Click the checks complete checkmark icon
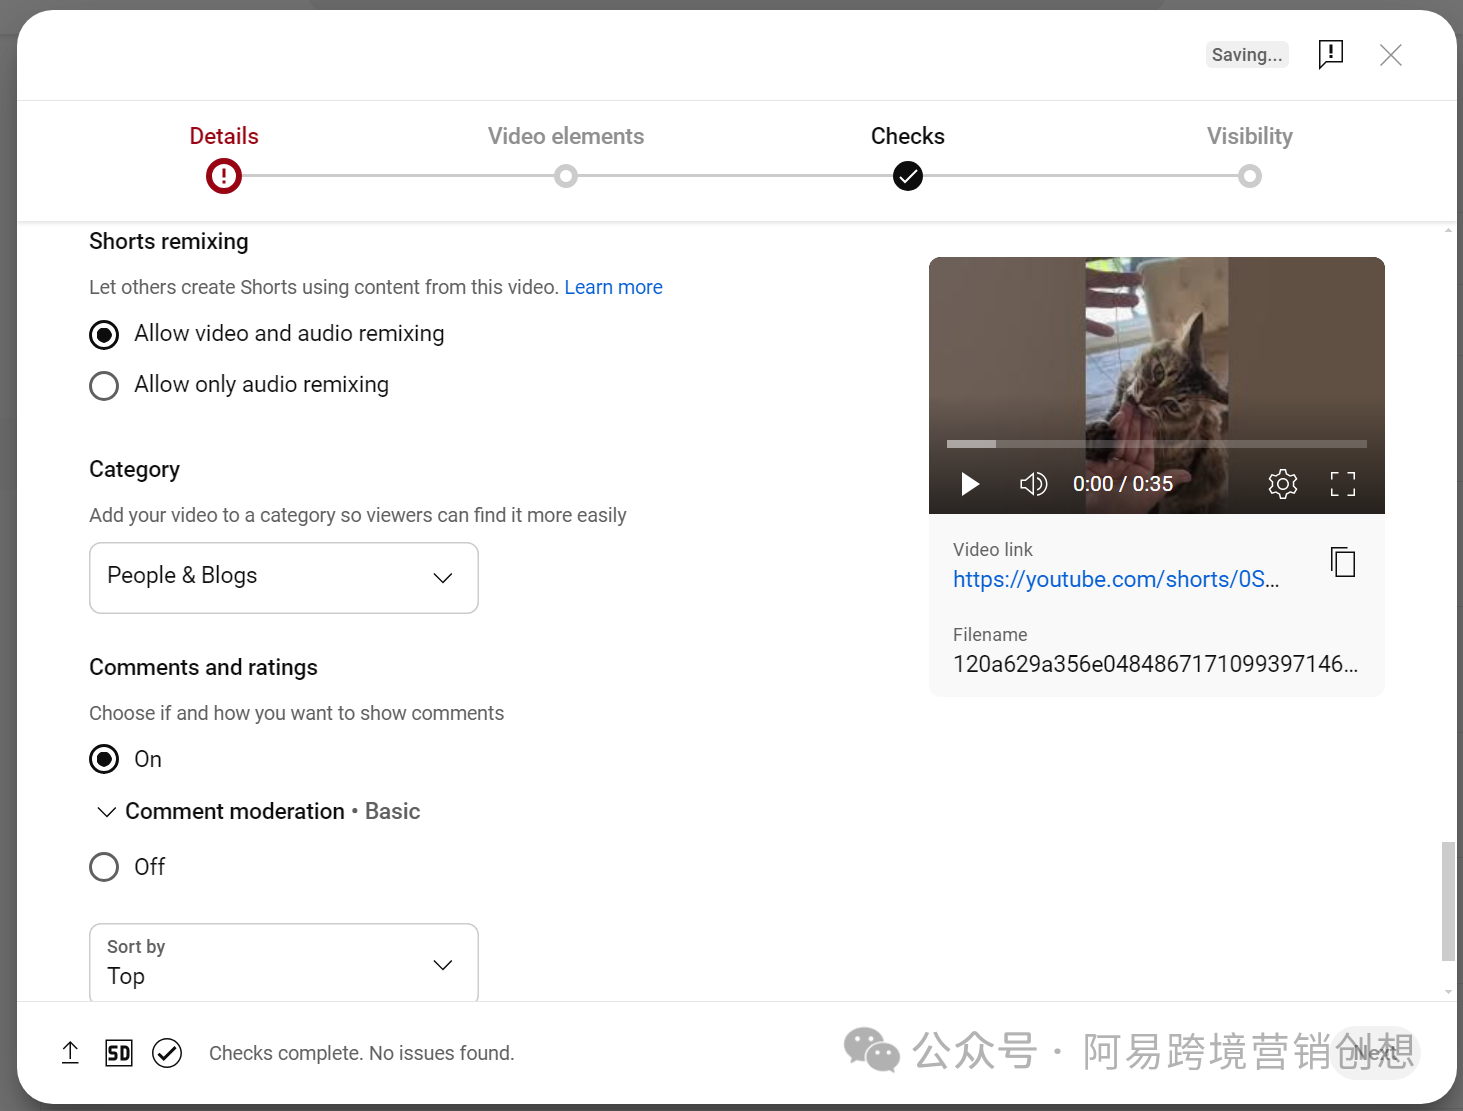1463x1111 pixels. pyautogui.click(x=167, y=1053)
